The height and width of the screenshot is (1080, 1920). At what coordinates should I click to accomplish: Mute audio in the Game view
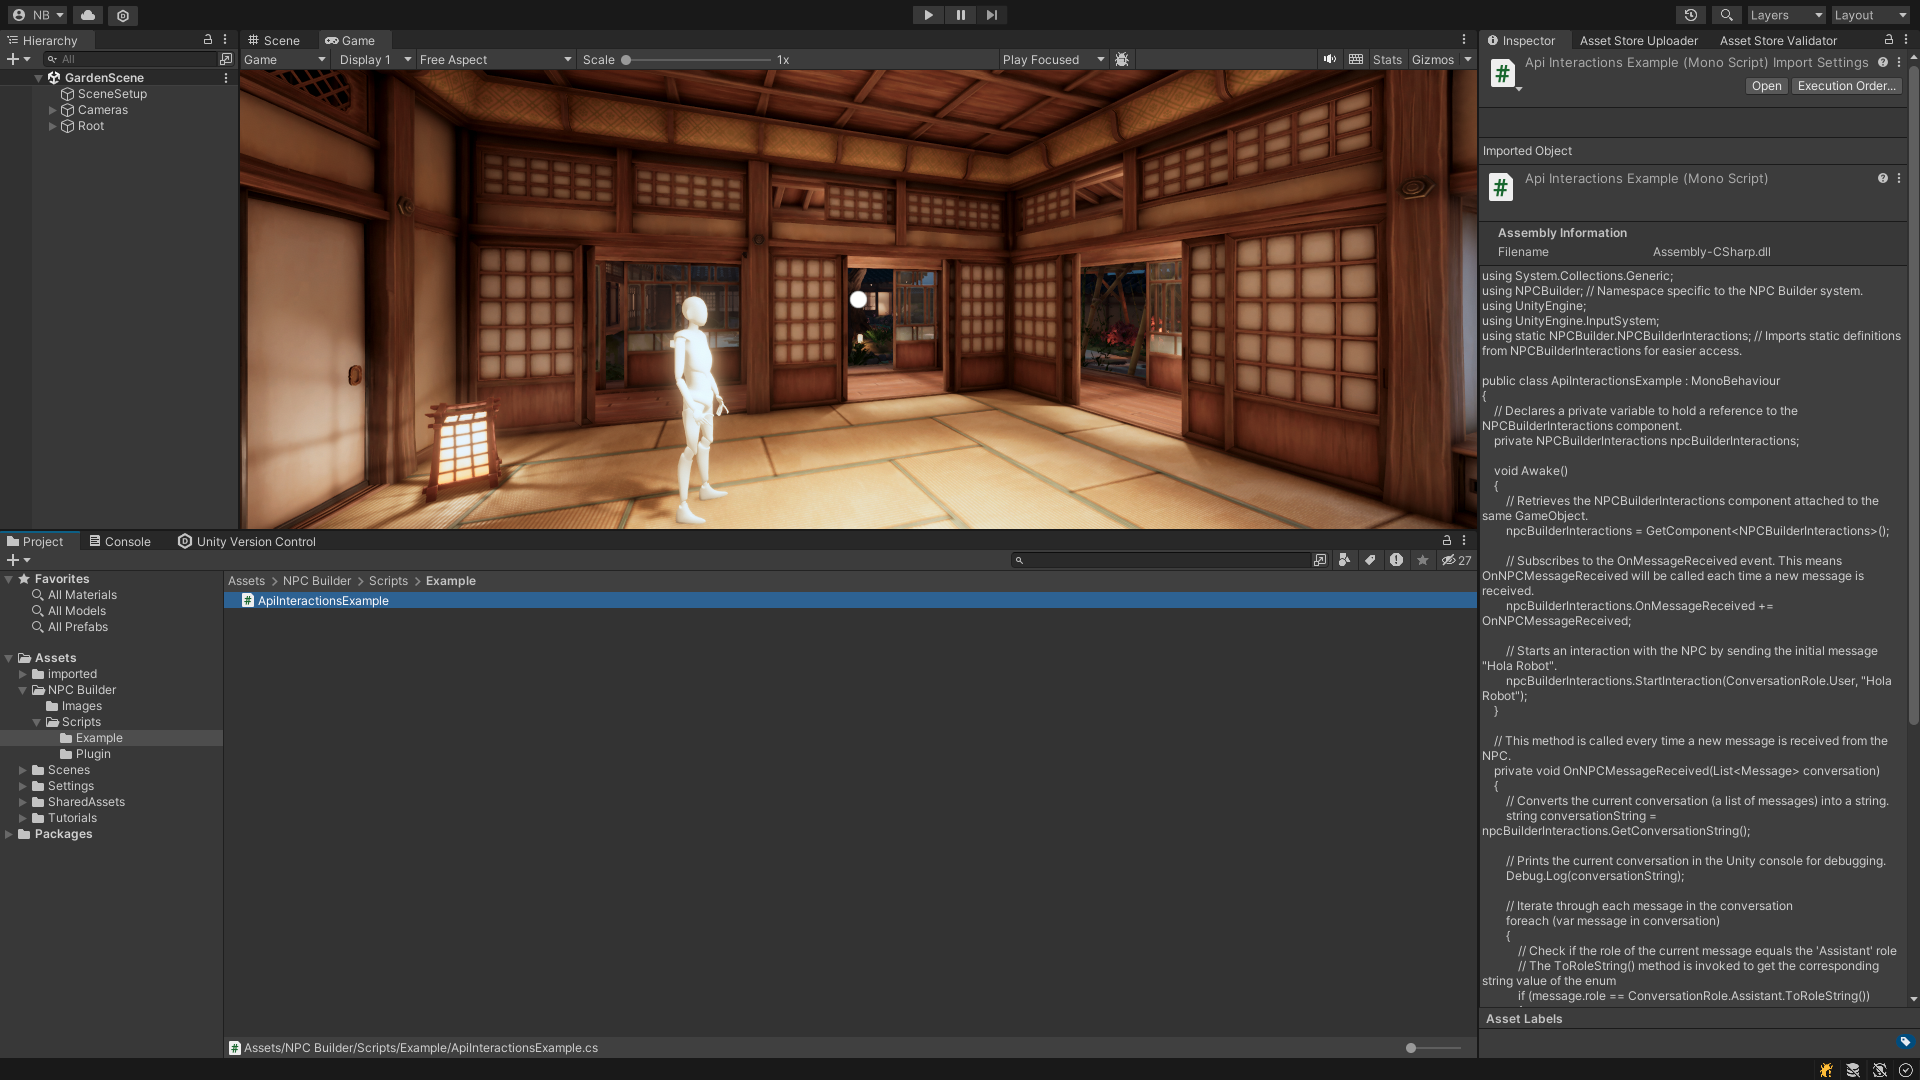pos(1330,59)
